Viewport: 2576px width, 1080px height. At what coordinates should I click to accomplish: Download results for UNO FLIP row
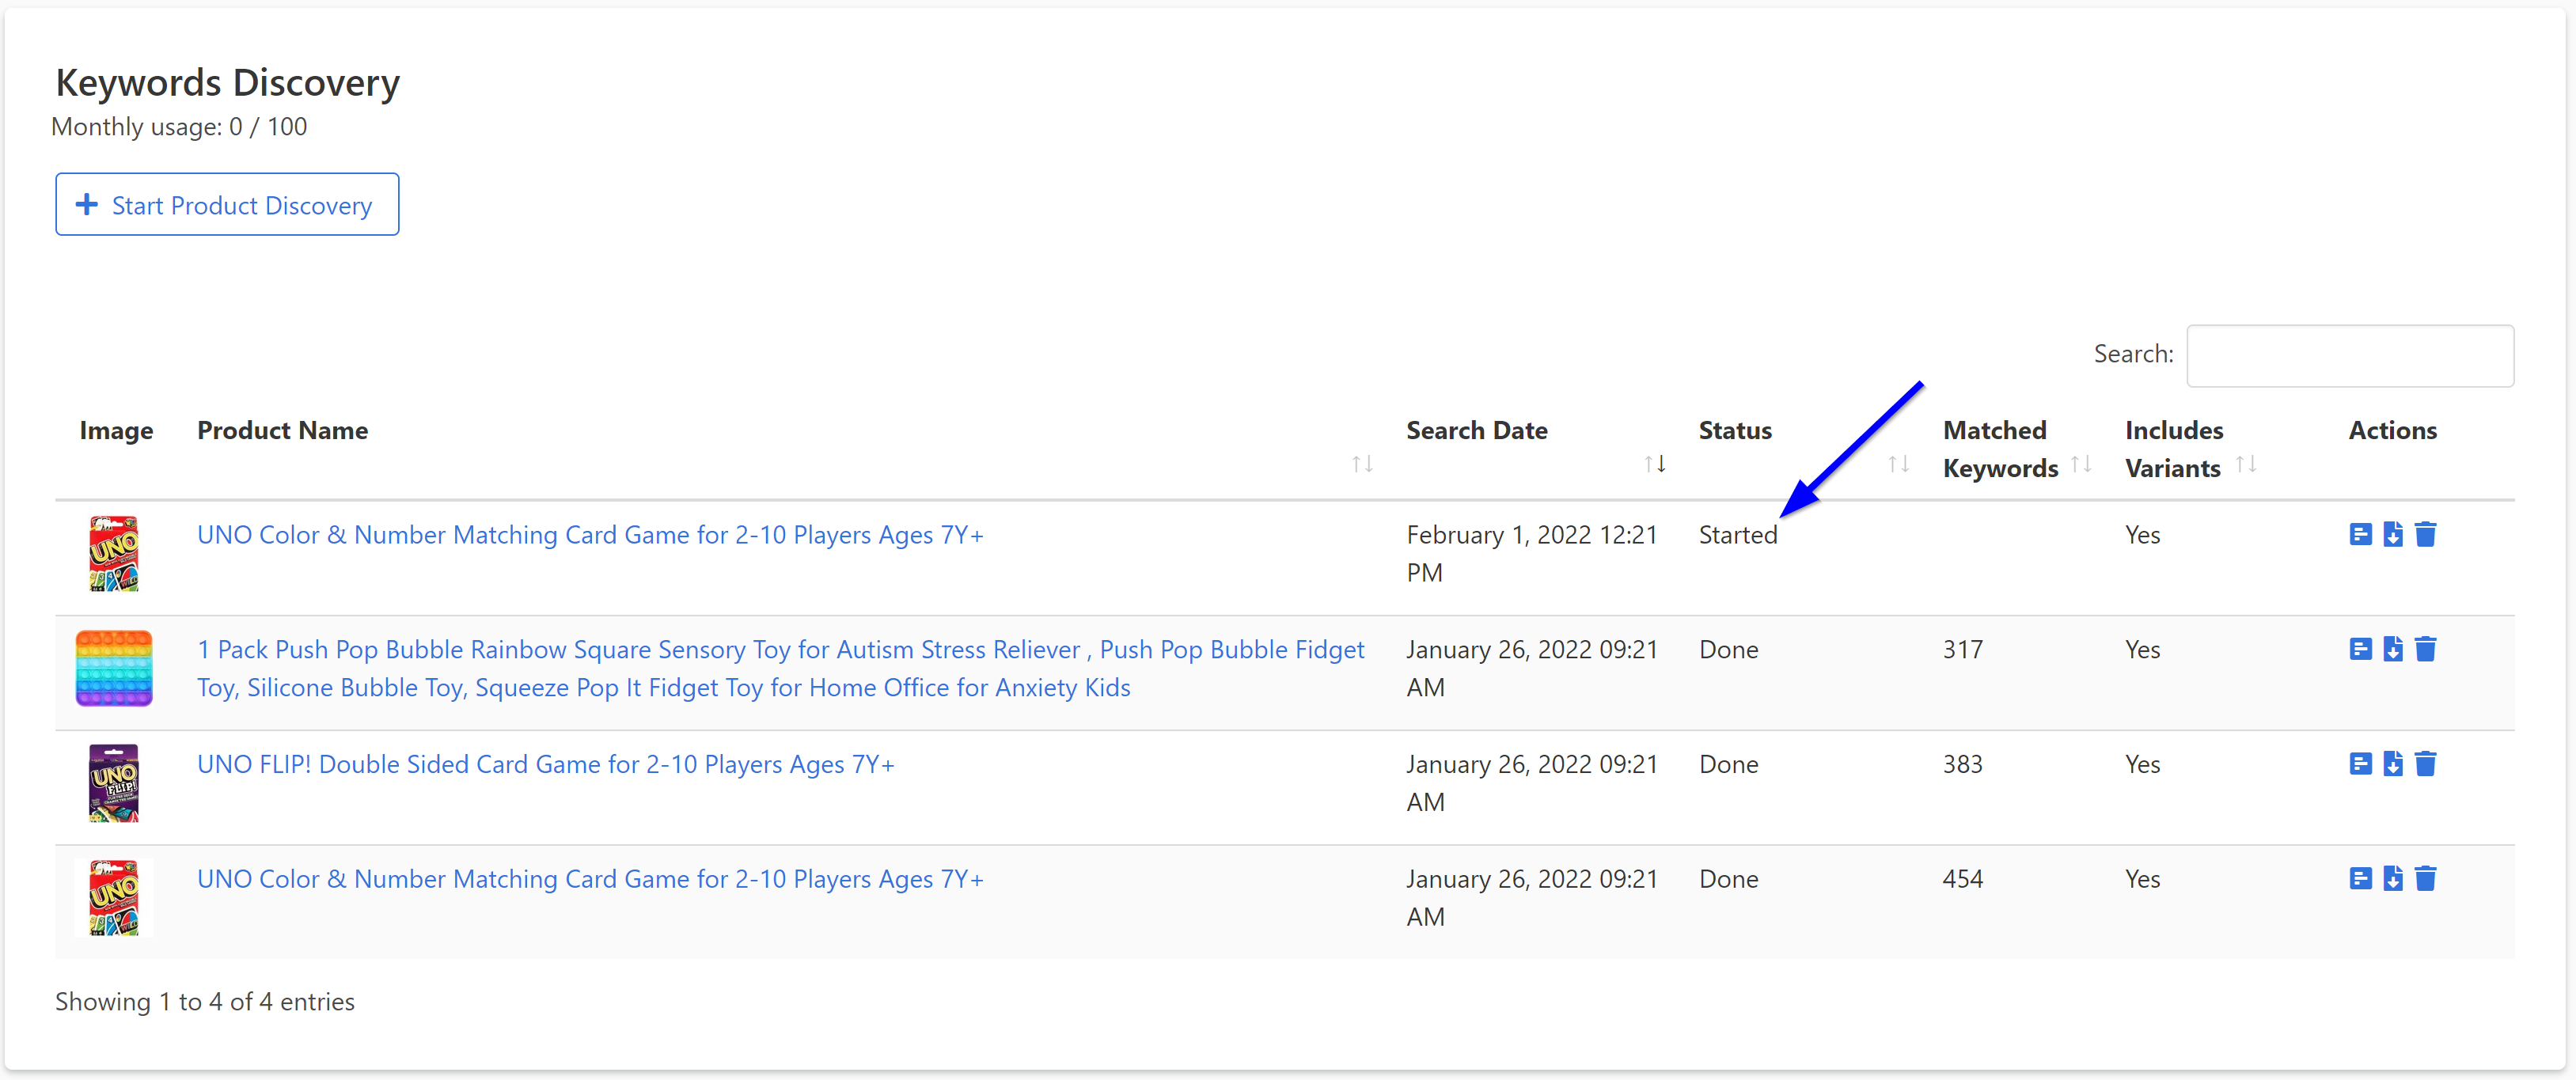[2392, 765]
